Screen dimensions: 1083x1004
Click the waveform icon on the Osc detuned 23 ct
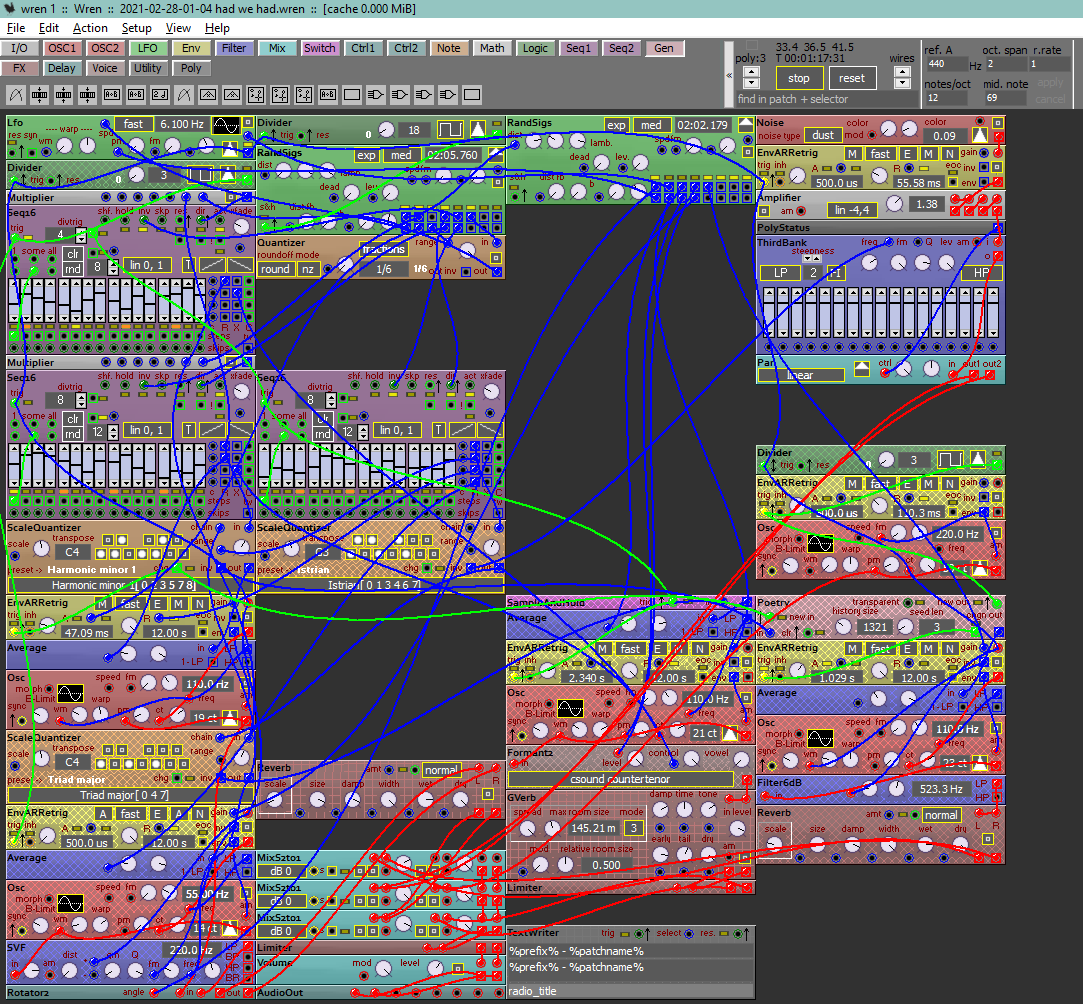coord(820,739)
